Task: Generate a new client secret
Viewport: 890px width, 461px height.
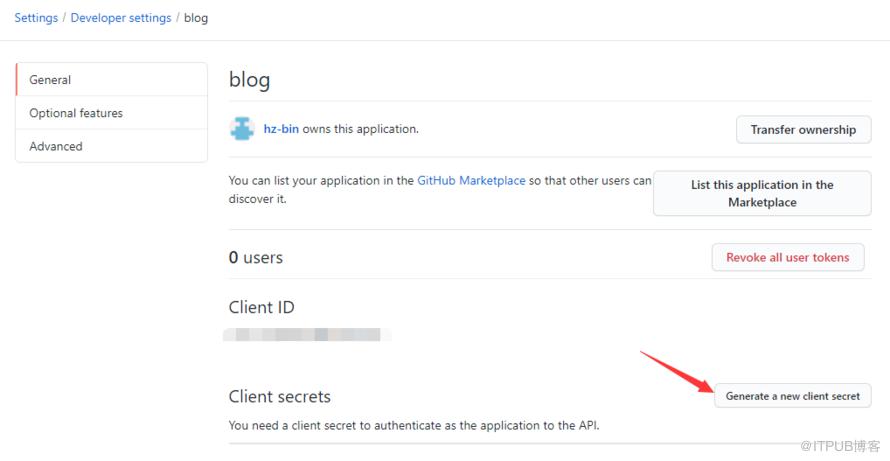Action: pos(792,396)
